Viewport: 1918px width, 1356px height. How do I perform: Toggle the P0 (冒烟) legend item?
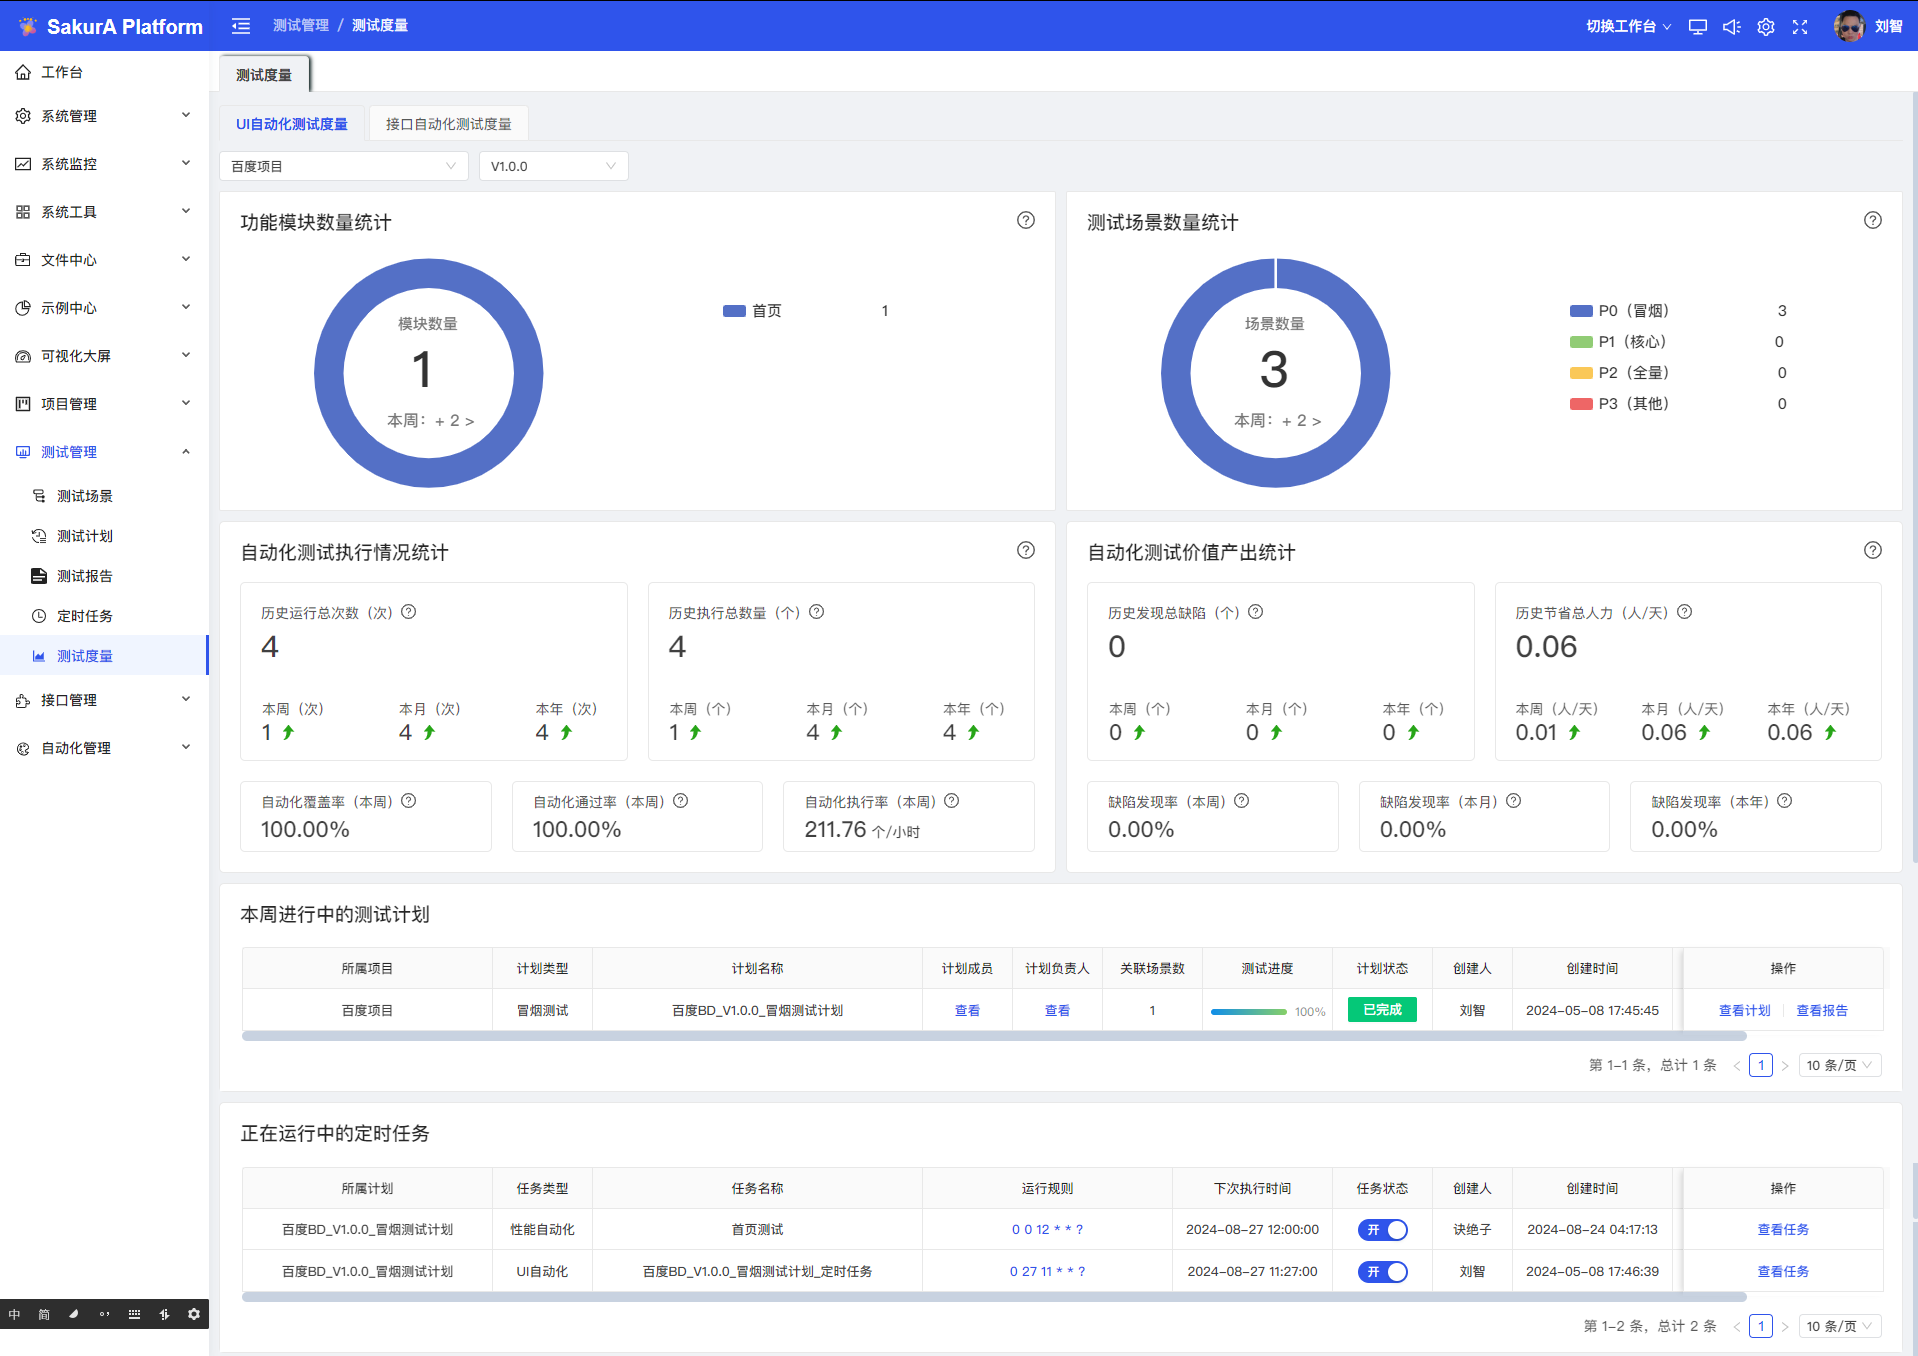point(1620,311)
